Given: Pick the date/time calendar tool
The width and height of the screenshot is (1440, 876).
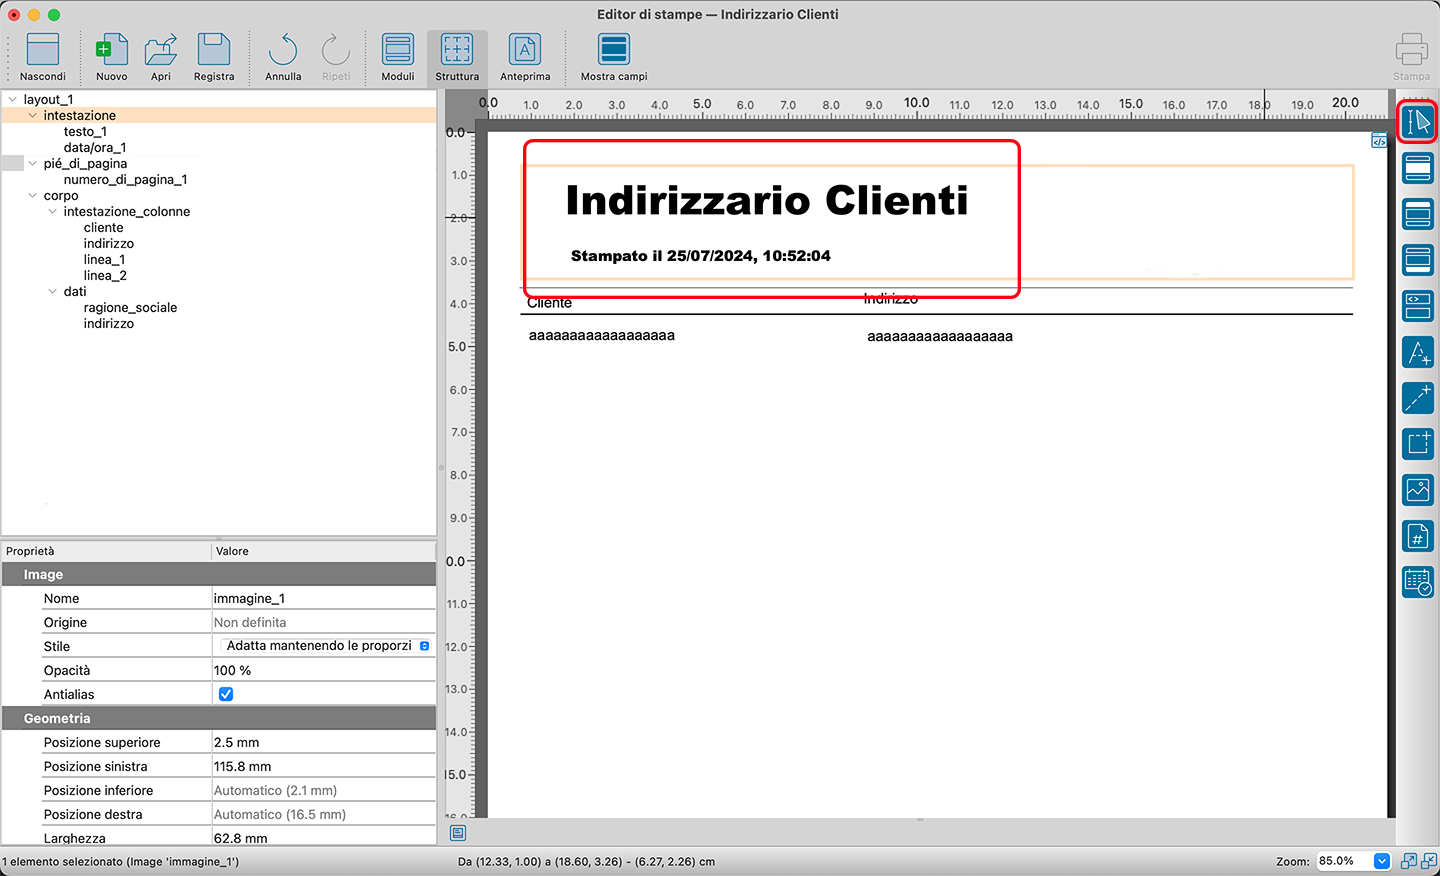Looking at the screenshot, I should (x=1417, y=582).
